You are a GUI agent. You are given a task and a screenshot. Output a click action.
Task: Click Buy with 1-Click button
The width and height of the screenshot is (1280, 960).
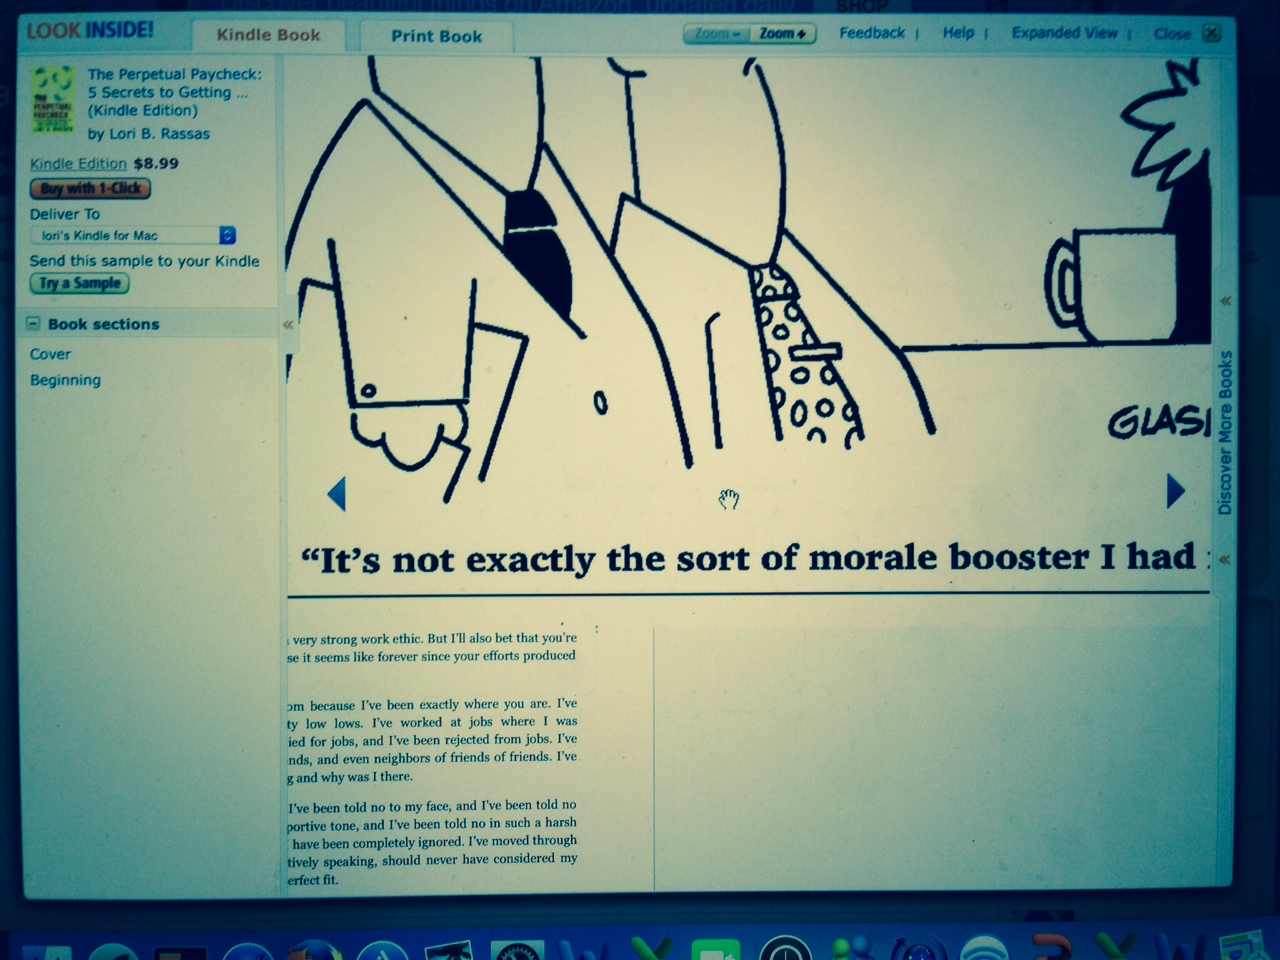pyautogui.click(x=90, y=188)
